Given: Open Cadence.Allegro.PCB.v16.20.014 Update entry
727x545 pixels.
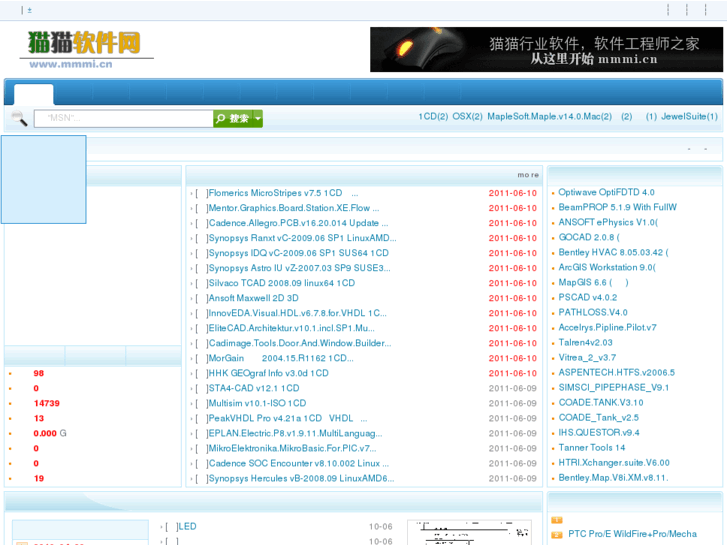Looking at the screenshot, I should (x=298, y=223).
